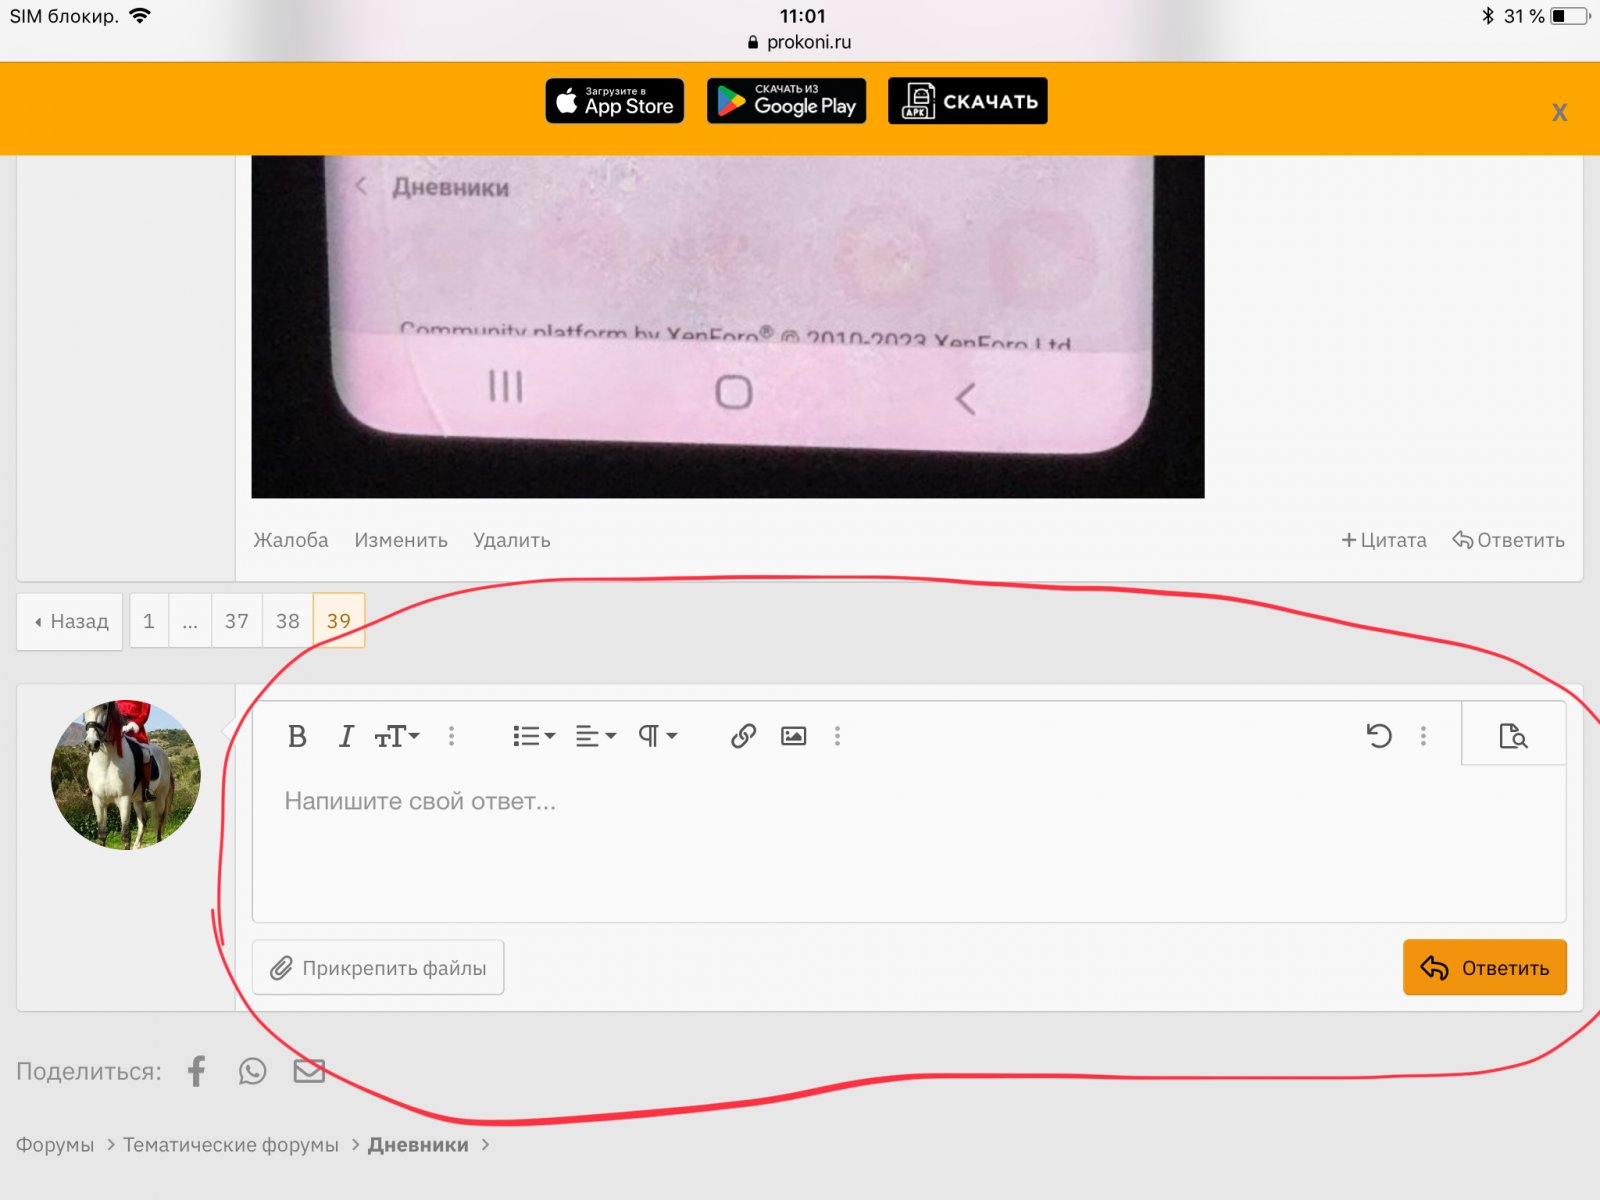The width and height of the screenshot is (1600, 1200).
Task: Expand the list options dropdown
Action: click(533, 737)
